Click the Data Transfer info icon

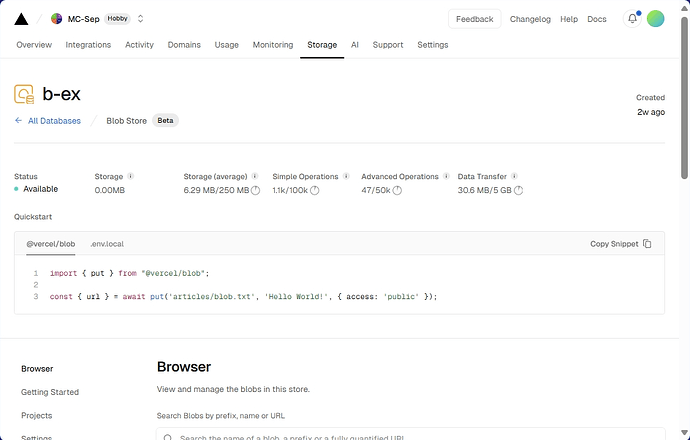click(514, 176)
